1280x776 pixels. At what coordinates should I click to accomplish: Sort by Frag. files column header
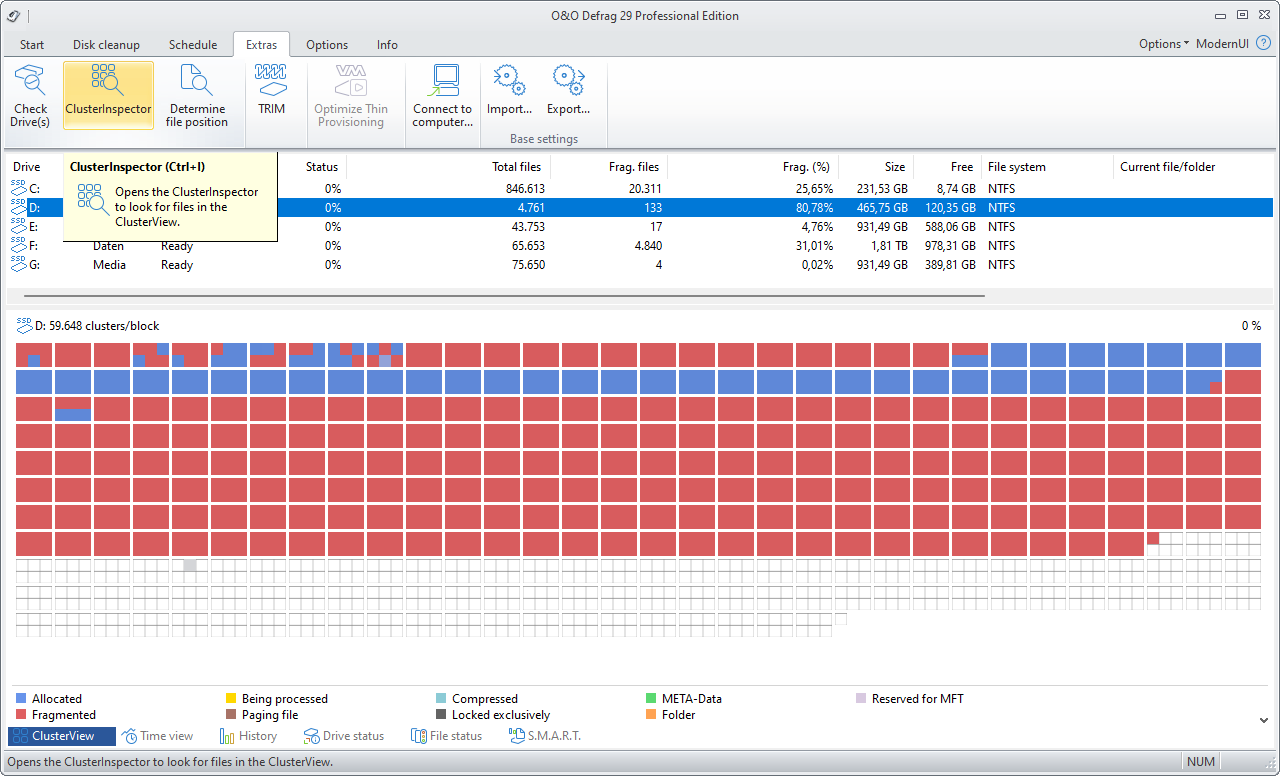634,167
